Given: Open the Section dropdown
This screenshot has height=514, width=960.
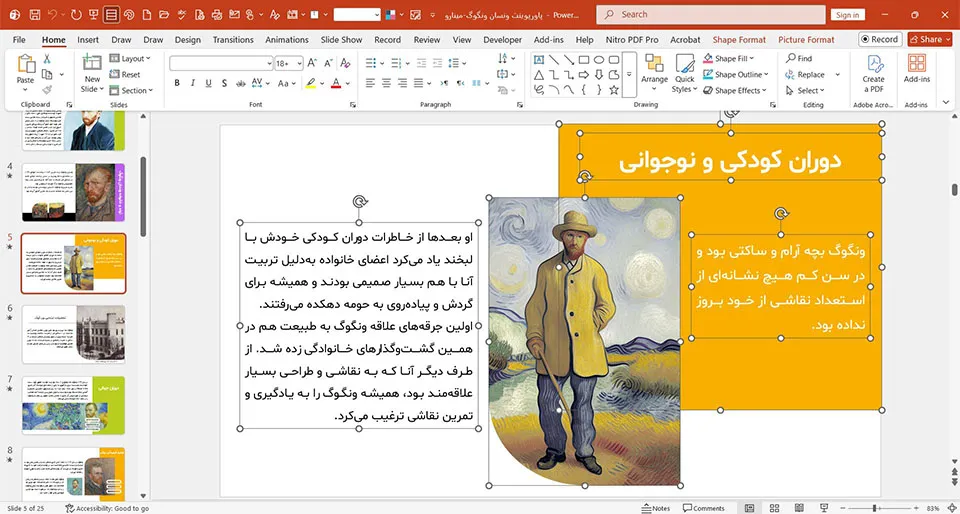Looking at the screenshot, I should [x=131, y=90].
